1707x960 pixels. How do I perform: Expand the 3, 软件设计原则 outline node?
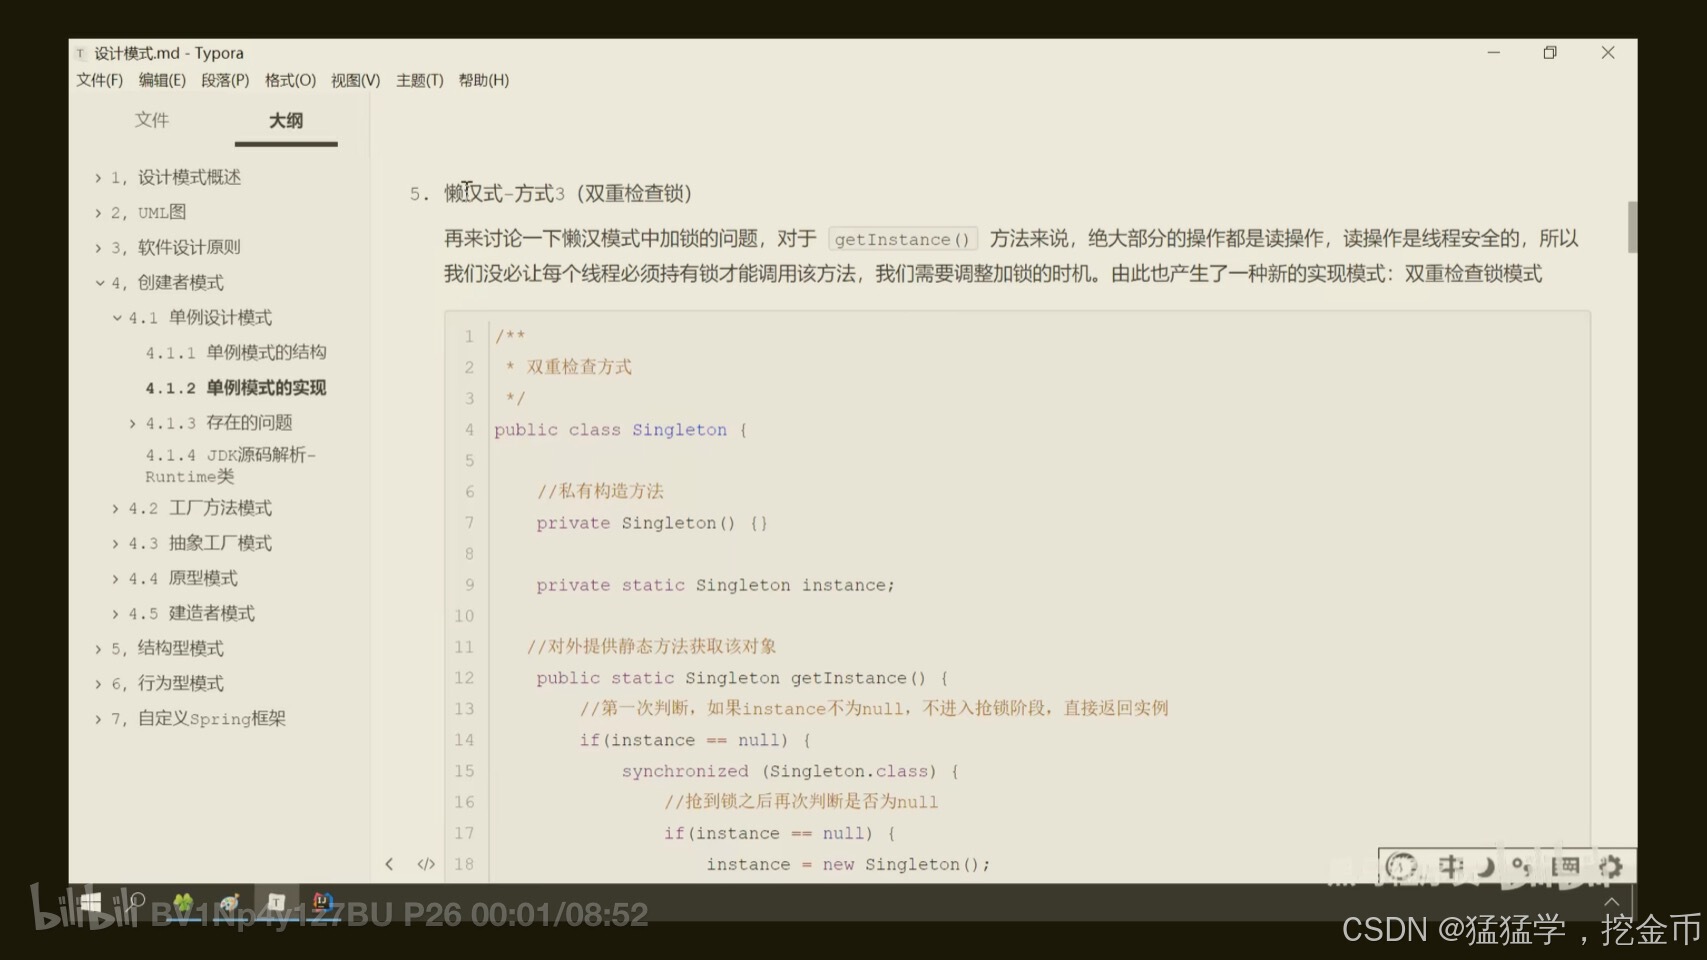98,248
